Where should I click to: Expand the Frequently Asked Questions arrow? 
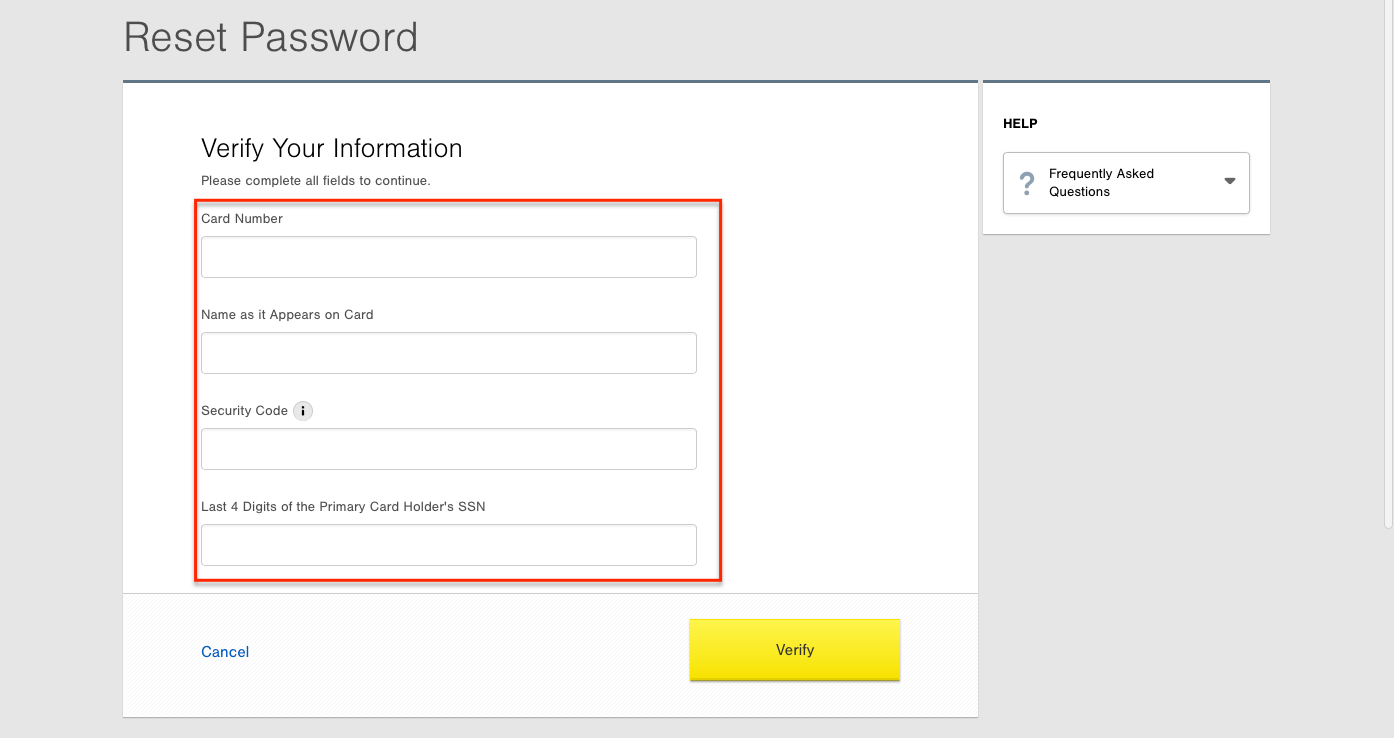click(1229, 181)
